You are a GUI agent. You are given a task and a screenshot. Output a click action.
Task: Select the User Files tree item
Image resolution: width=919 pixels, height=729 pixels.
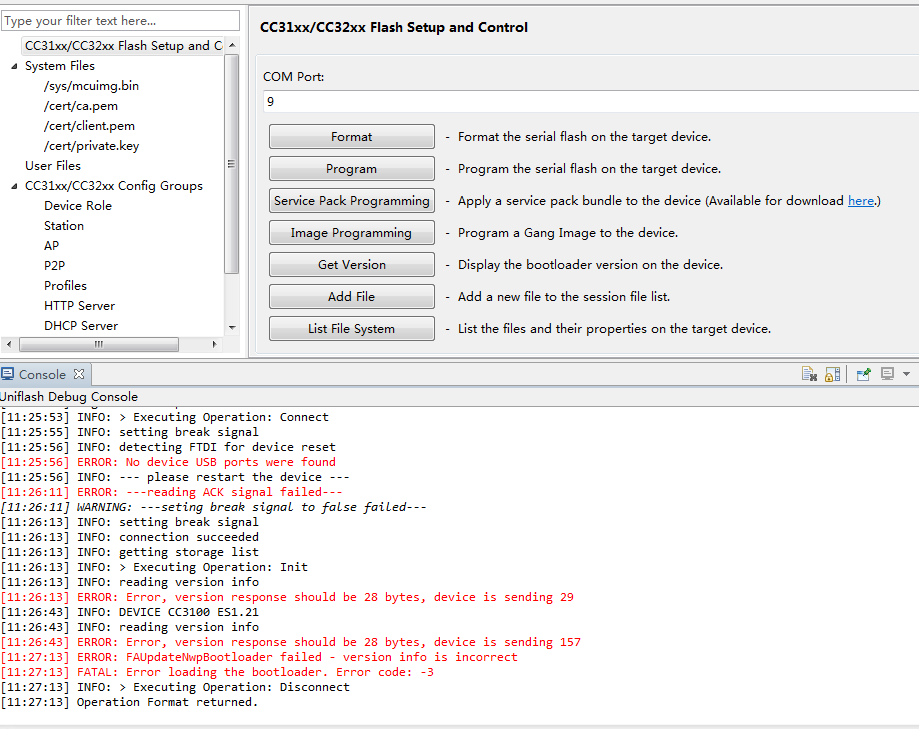tap(53, 166)
